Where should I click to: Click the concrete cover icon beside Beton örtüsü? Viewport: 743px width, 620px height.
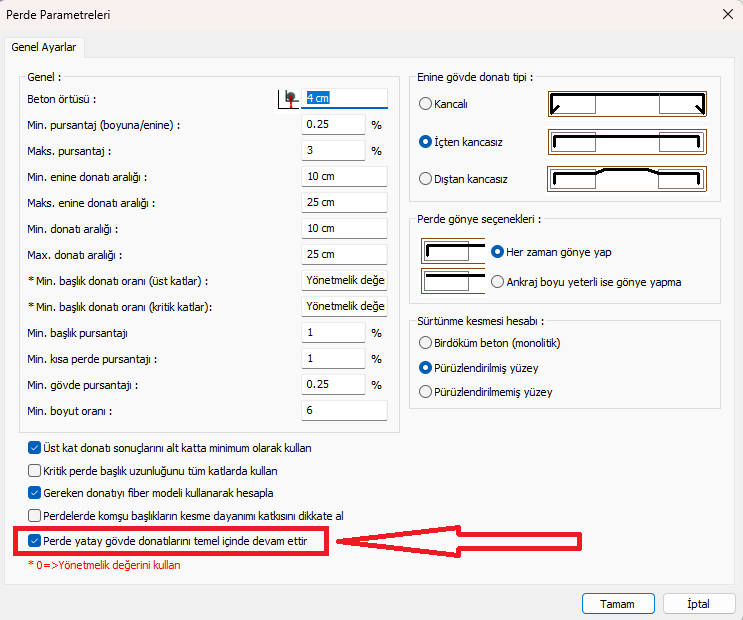[x=289, y=98]
